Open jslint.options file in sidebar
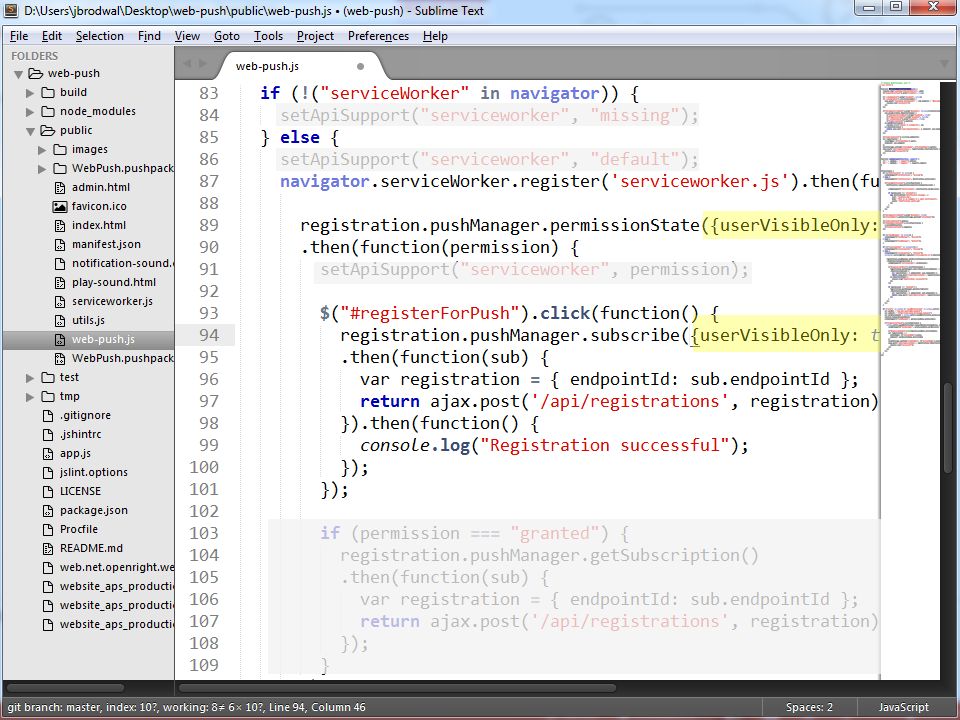 [94, 473]
